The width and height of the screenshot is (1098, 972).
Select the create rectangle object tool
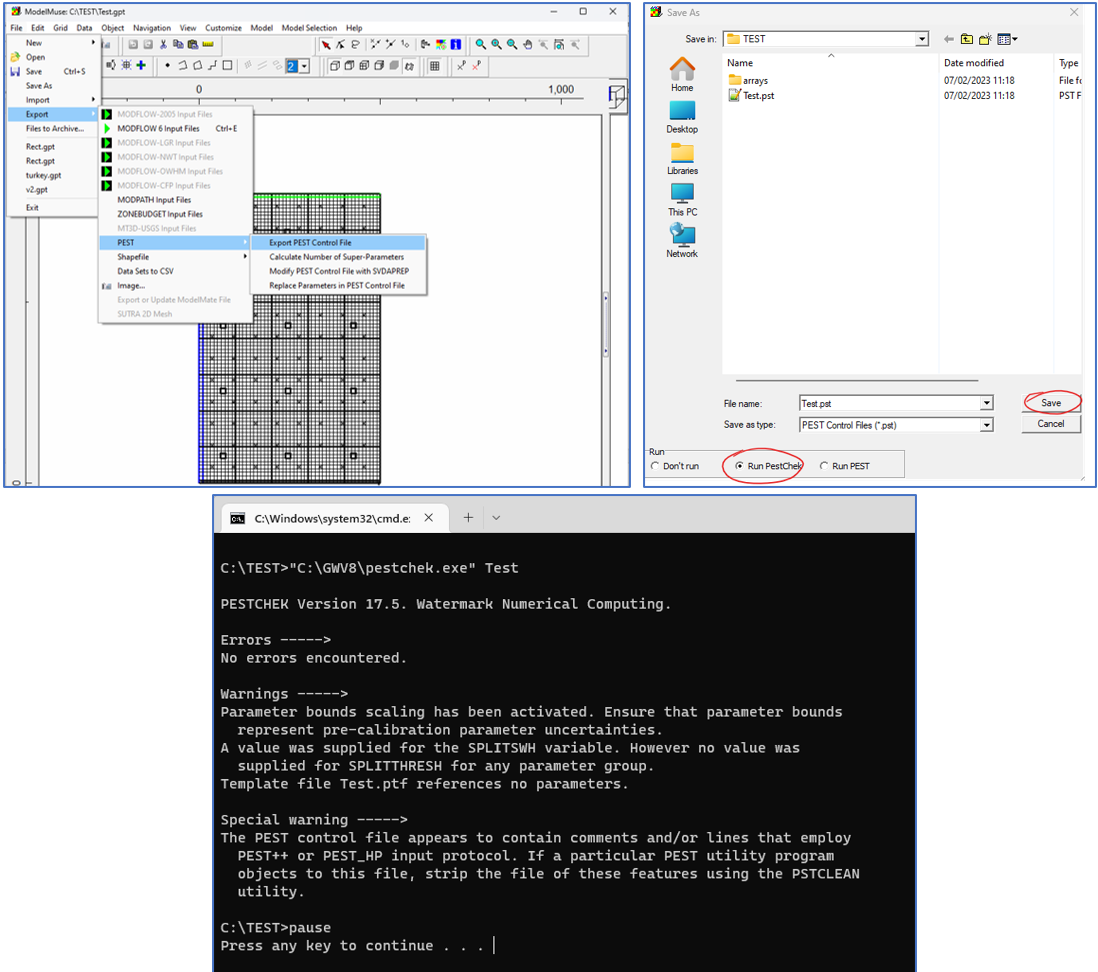click(228, 66)
